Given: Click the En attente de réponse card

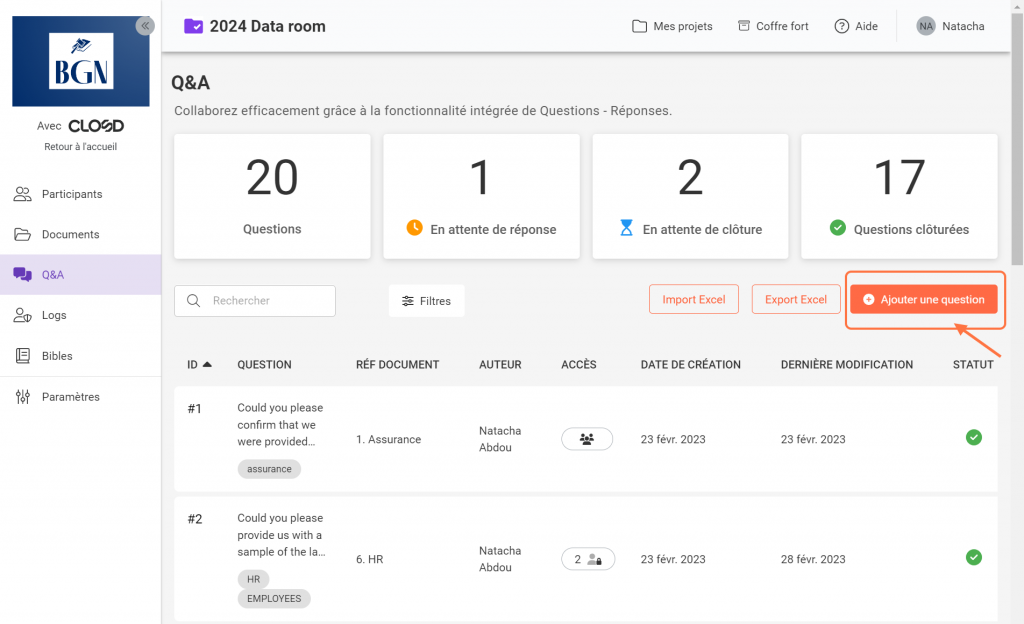Looking at the screenshot, I should tap(481, 196).
